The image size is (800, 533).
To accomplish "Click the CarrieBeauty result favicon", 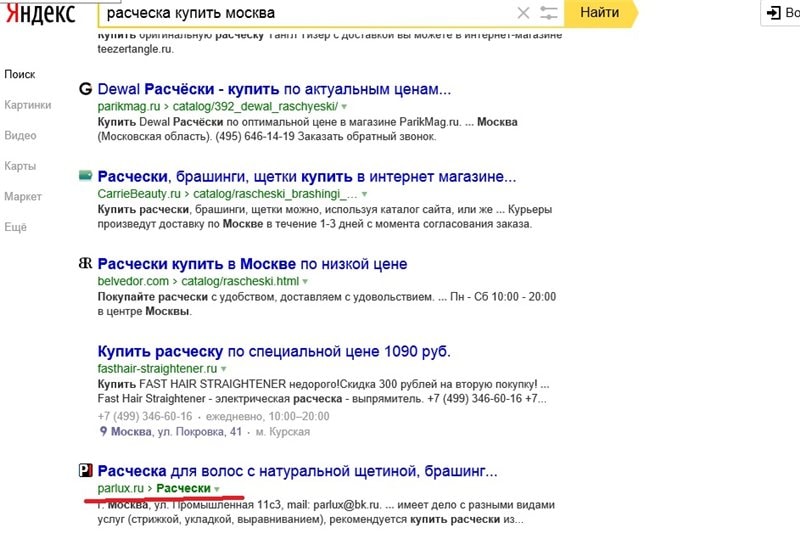I will click(x=85, y=176).
